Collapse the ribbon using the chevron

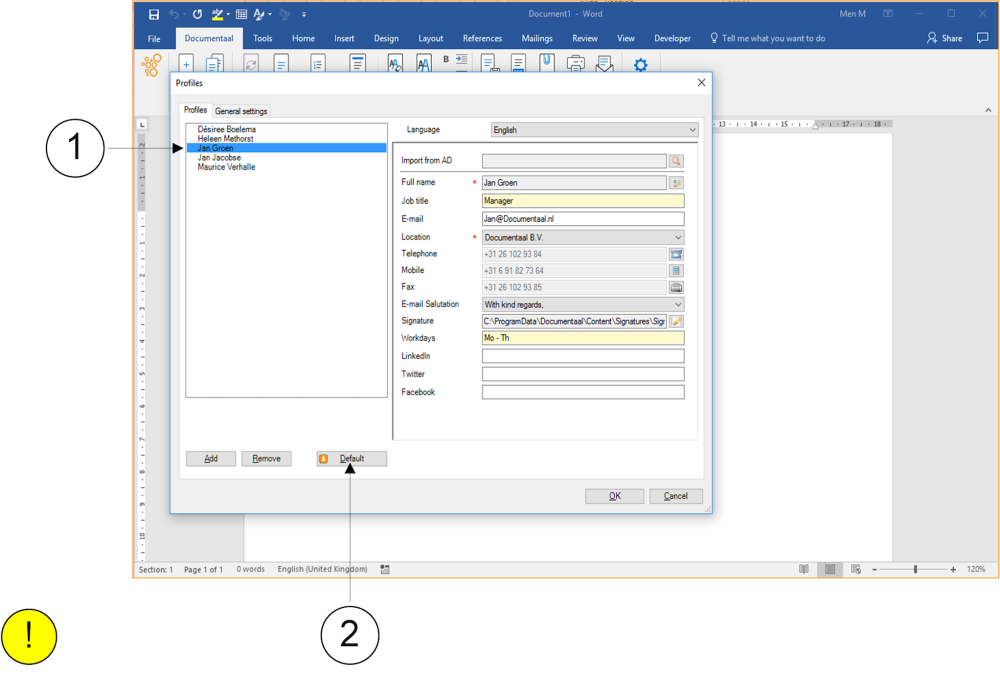click(x=988, y=110)
